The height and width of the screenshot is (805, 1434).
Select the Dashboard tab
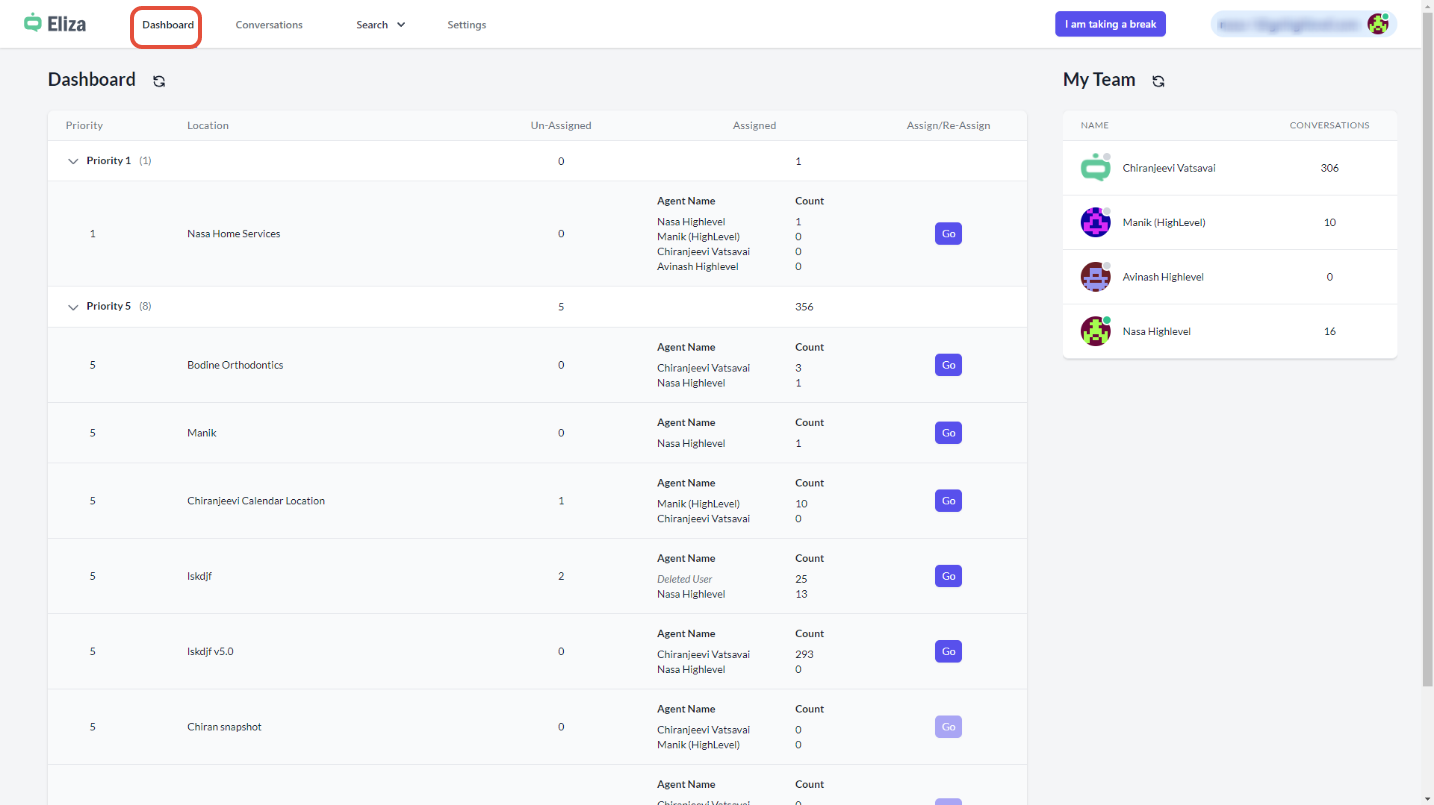click(167, 25)
